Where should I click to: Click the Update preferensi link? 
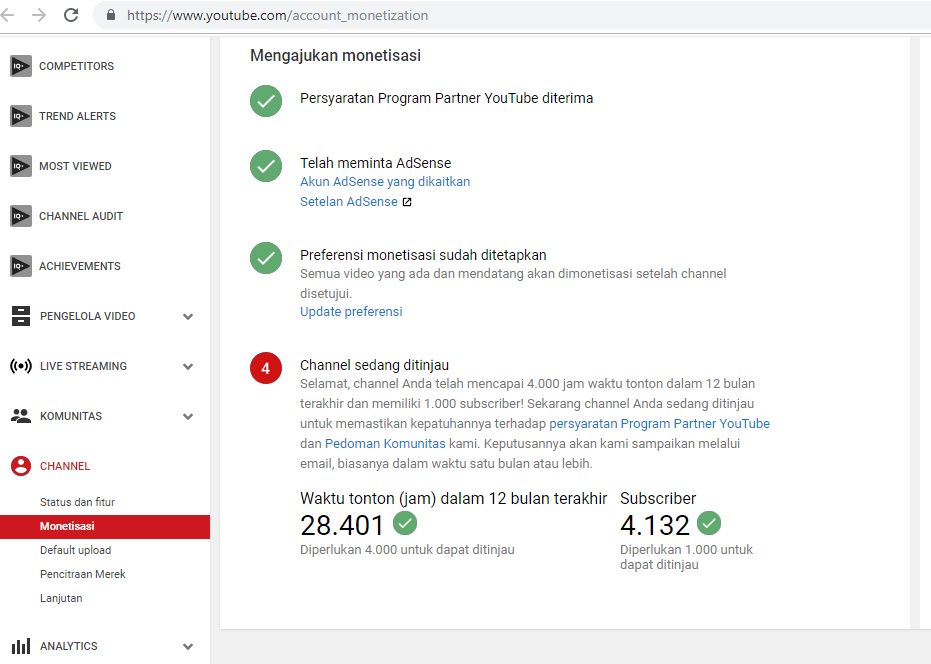351,311
